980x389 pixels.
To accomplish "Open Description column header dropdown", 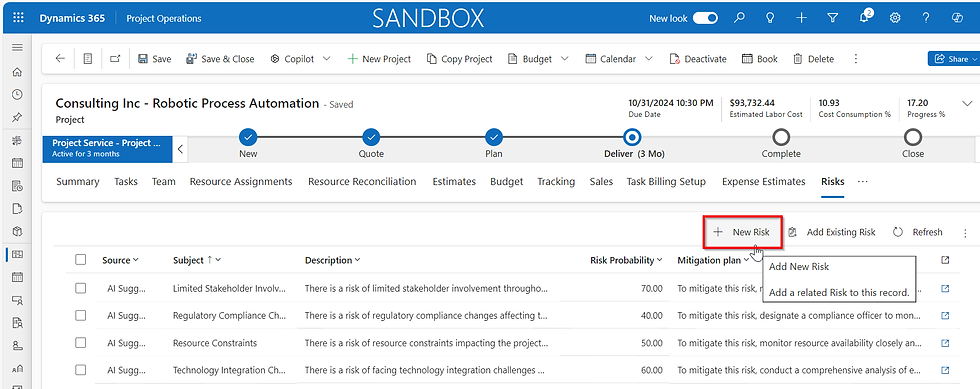I will tap(332, 260).
